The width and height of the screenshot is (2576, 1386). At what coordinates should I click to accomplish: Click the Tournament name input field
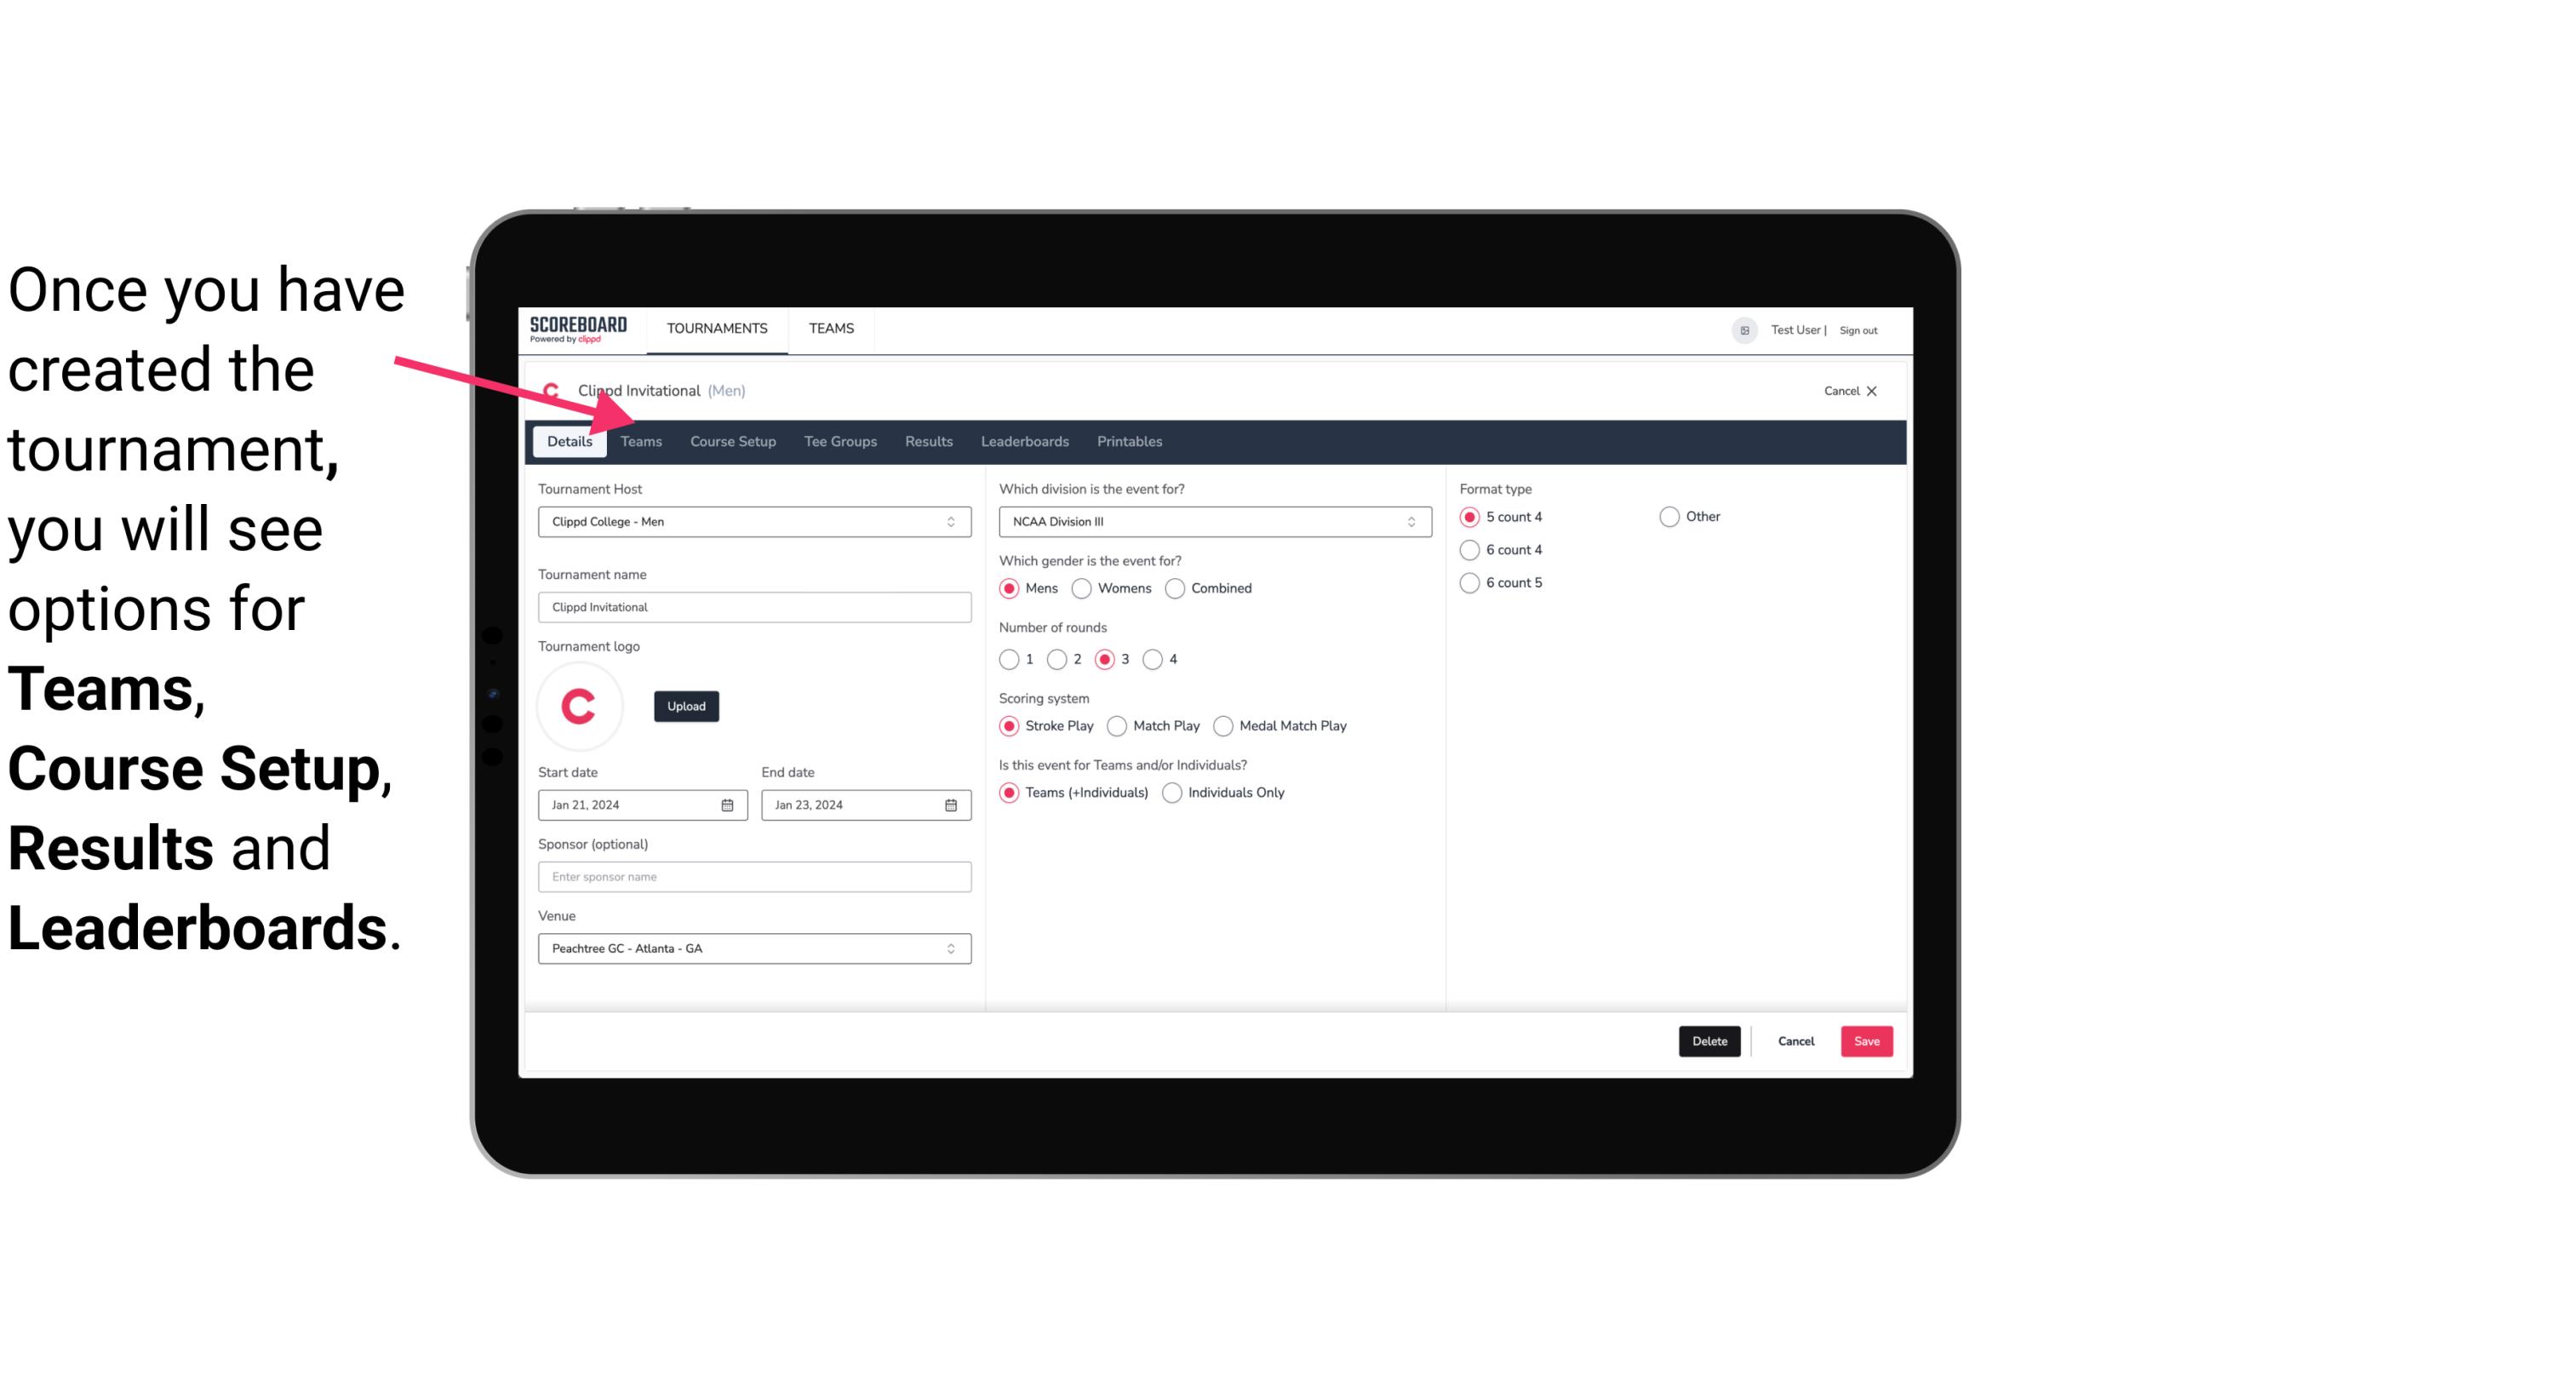(753, 606)
